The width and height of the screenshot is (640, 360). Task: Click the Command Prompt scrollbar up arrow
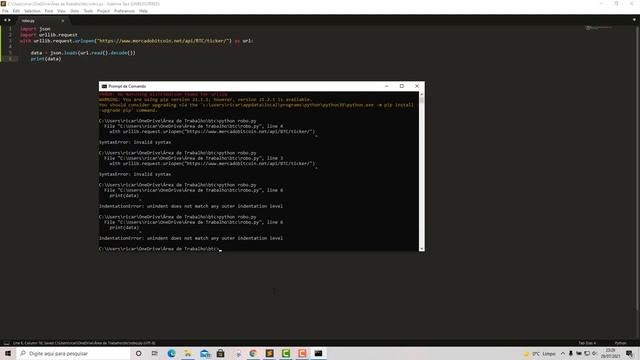(422, 94)
